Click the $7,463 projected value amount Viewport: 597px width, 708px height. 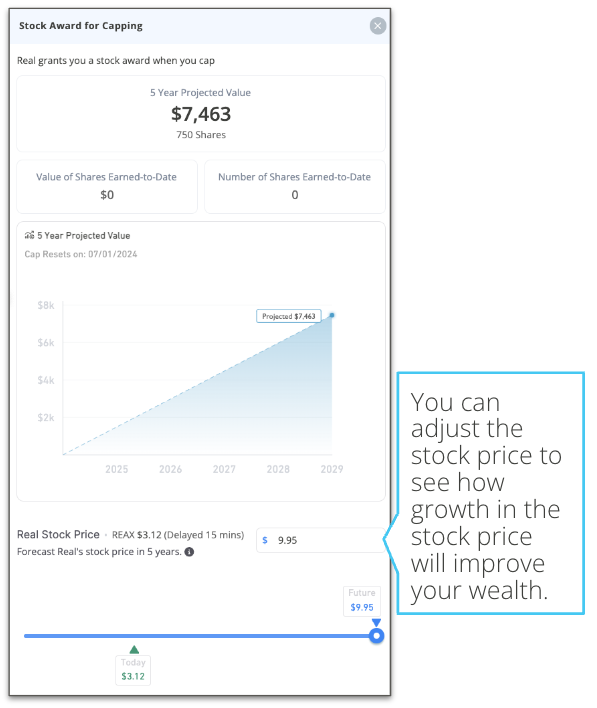pyautogui.click(x=201, y=114)
